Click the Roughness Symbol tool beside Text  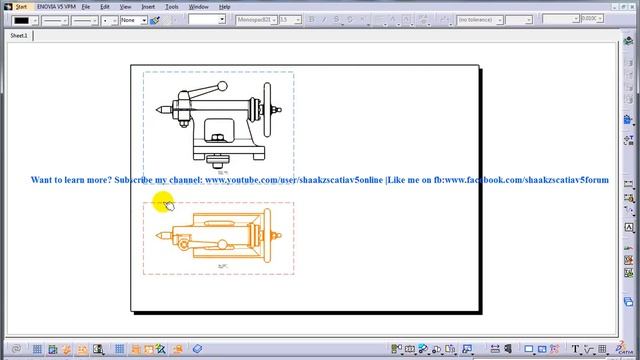(x=588, y=349)
